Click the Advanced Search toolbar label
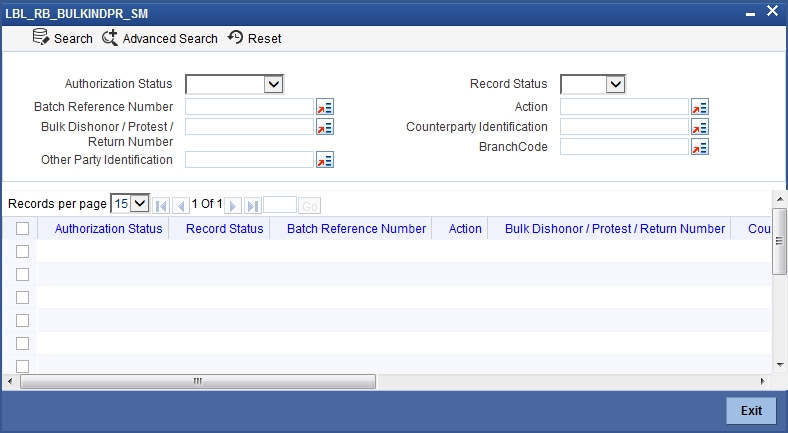Viewport: 788px width, 433px height. (170, 39)
